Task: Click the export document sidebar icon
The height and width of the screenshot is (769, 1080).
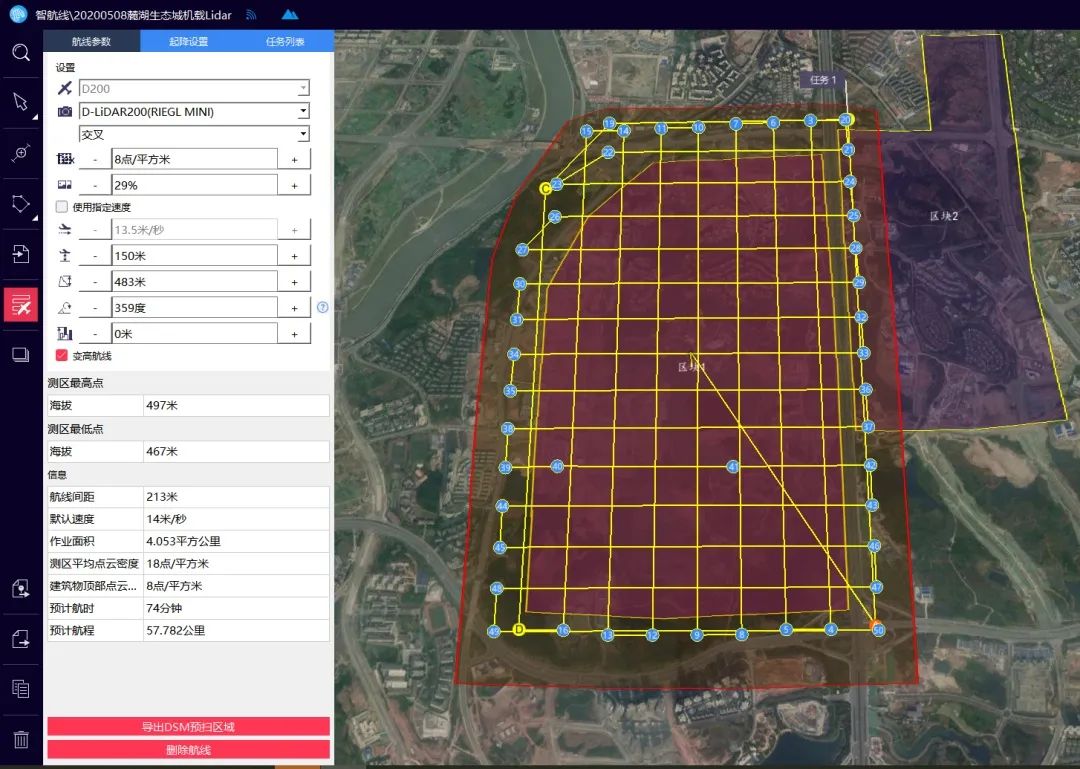Action: (x=21, y=639)
